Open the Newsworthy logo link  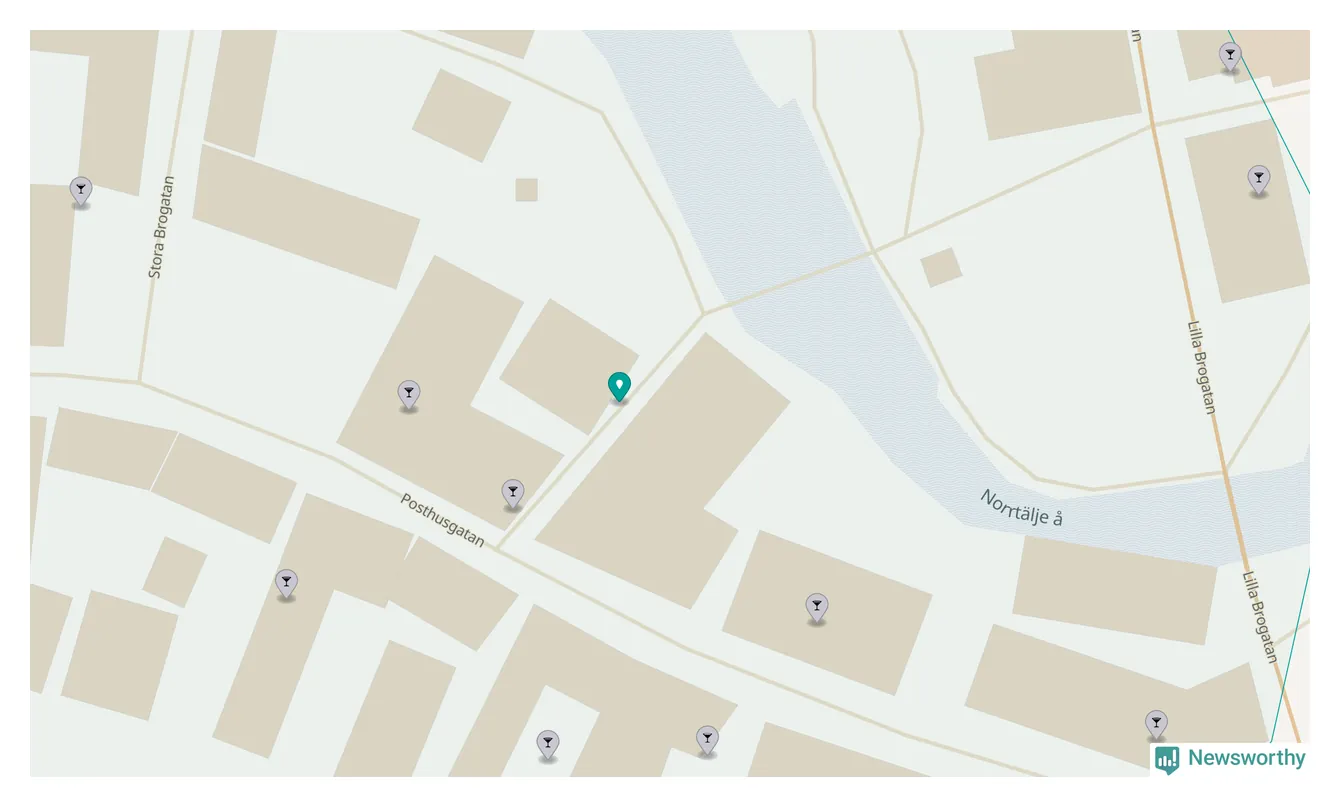tap(1230, 759)
